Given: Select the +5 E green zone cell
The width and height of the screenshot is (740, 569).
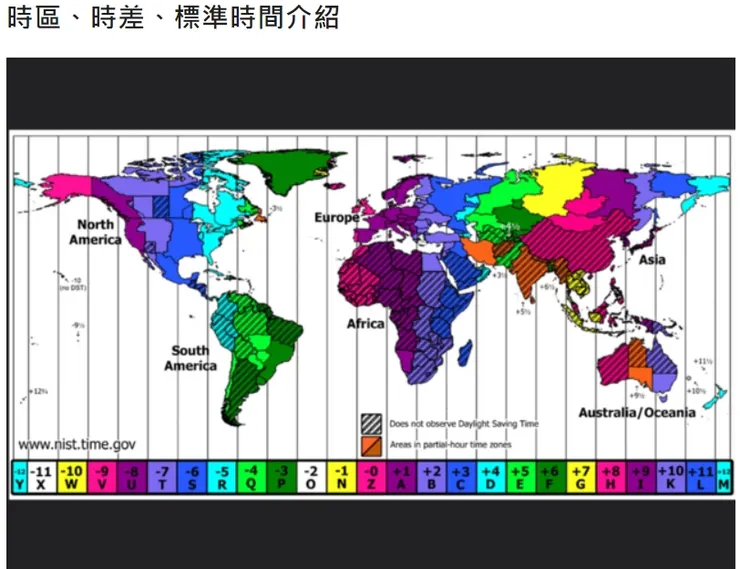Looking at the screenshot, I should pos(521,477).
